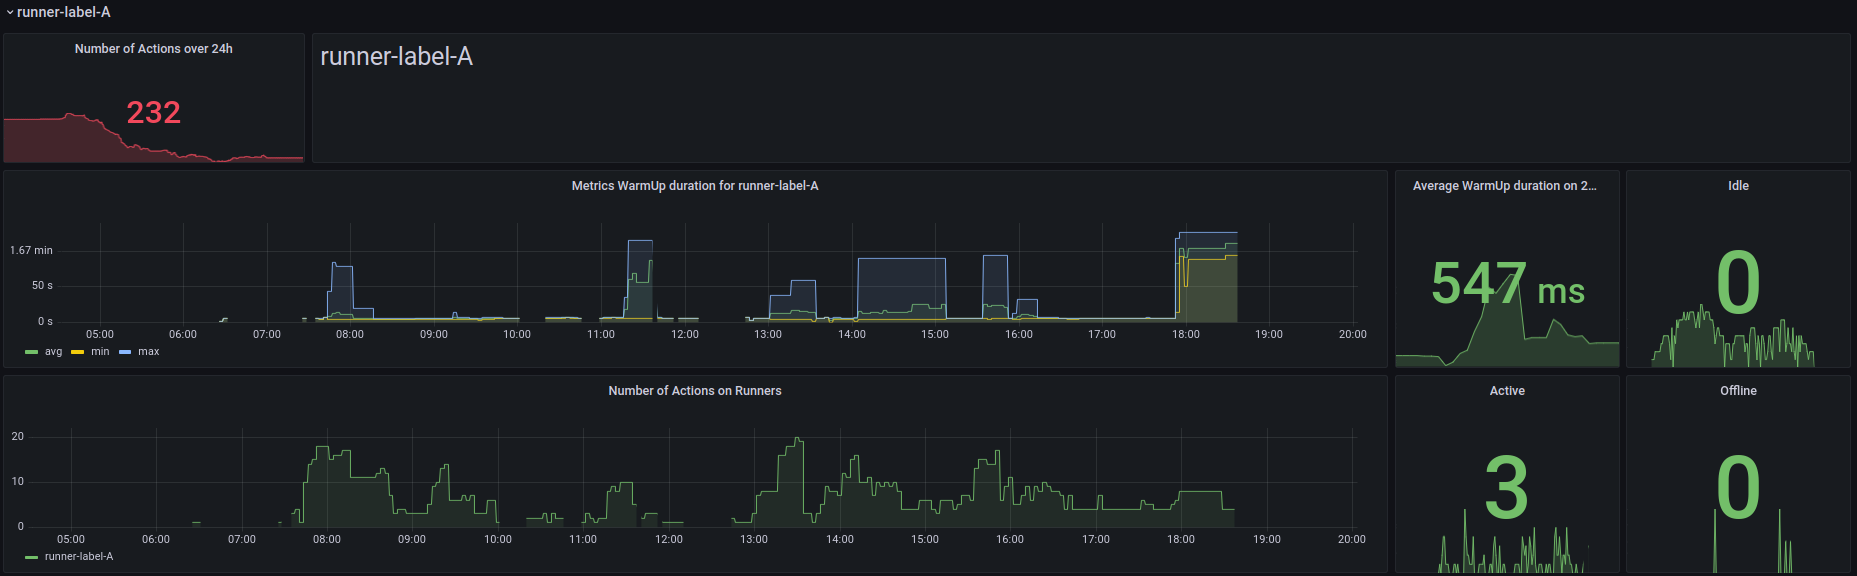Click 50 s y-axis label
Viewport: 1857px width, 576px height.
(x=42, y=286)
